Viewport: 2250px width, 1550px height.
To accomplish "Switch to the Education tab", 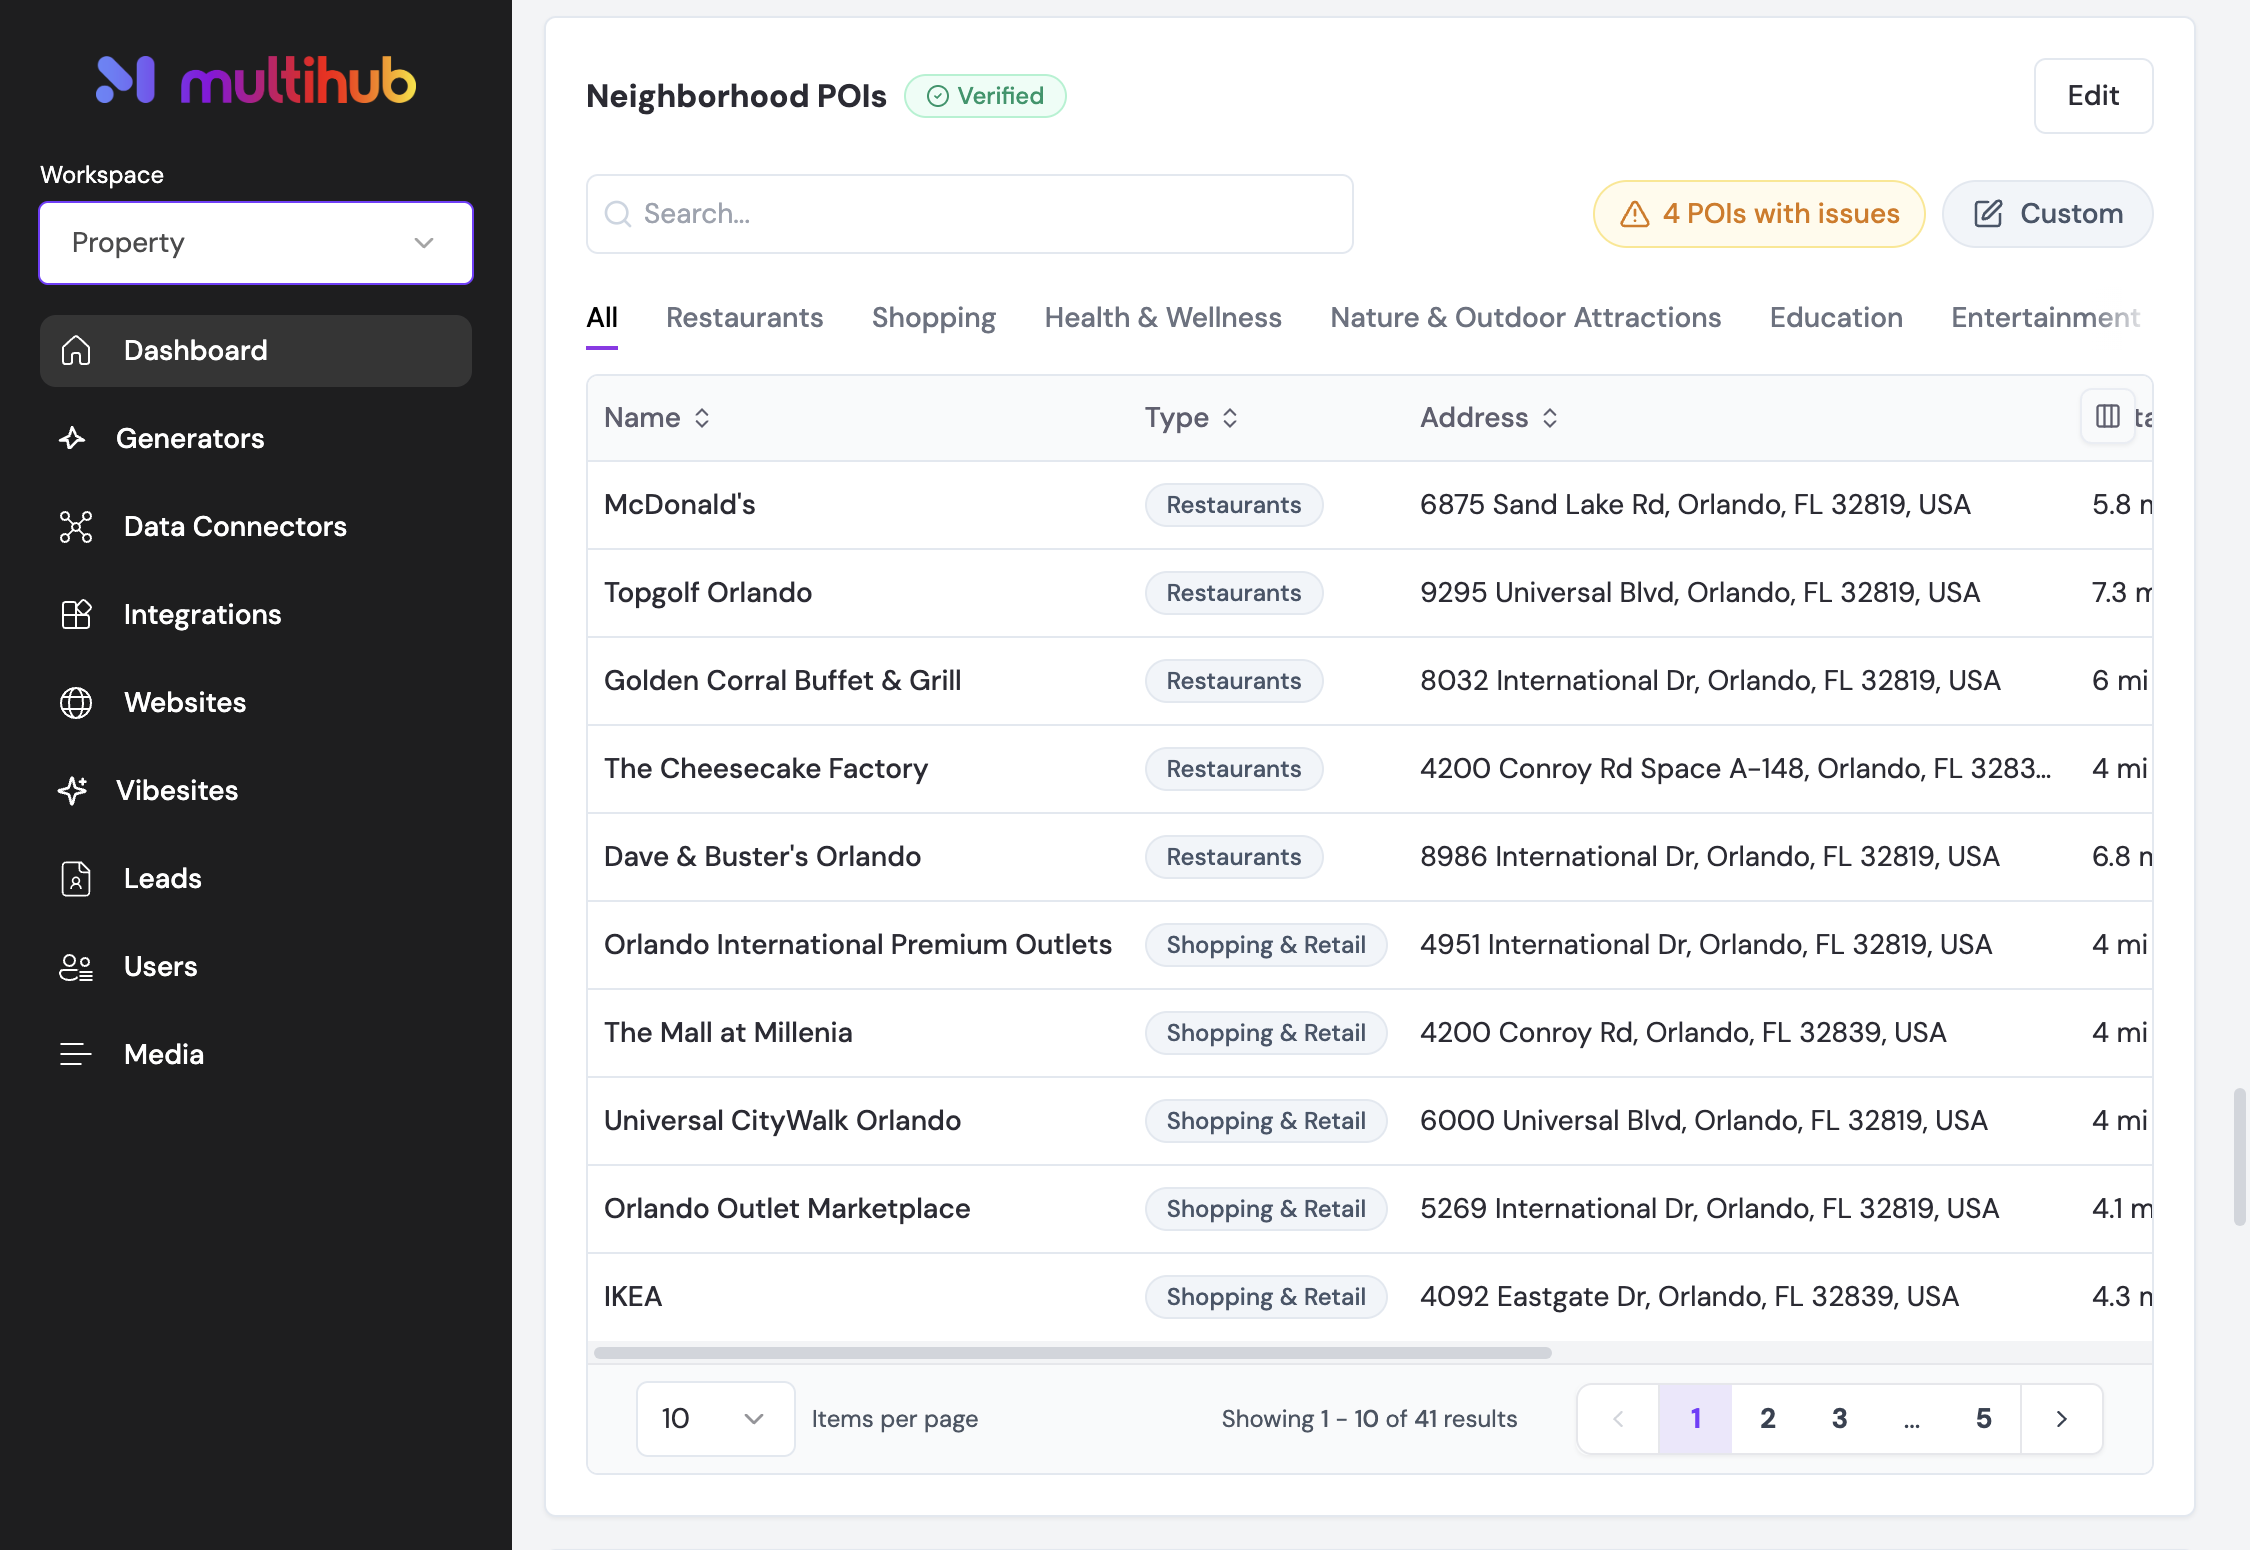I will [1836, 318].
